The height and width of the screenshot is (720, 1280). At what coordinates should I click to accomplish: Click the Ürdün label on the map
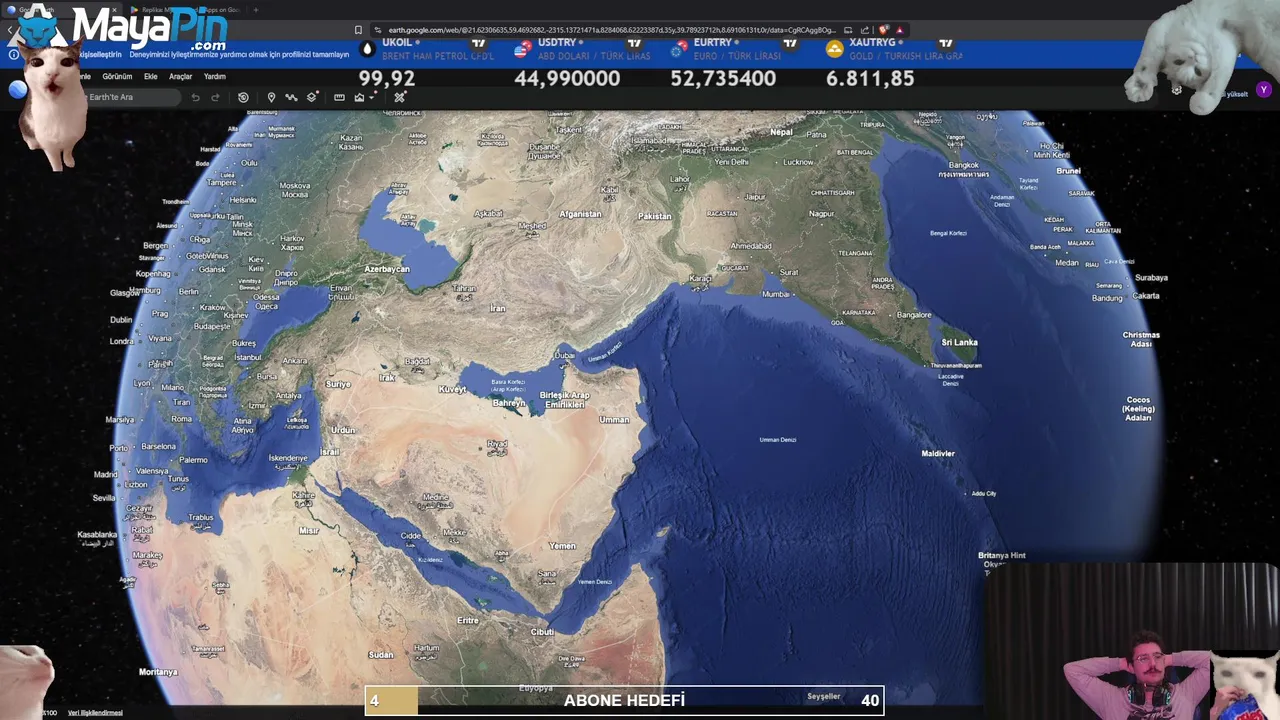point(343,430)
